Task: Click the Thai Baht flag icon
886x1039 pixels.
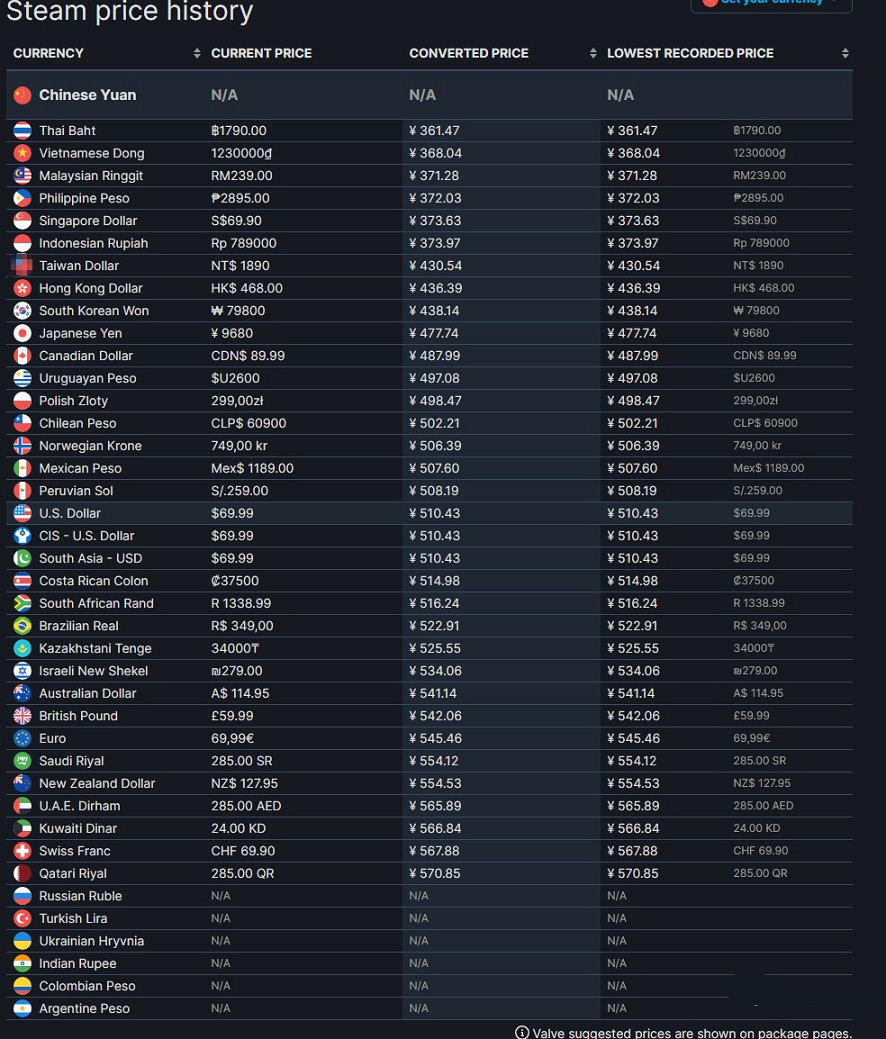Action: pos(22,131)
